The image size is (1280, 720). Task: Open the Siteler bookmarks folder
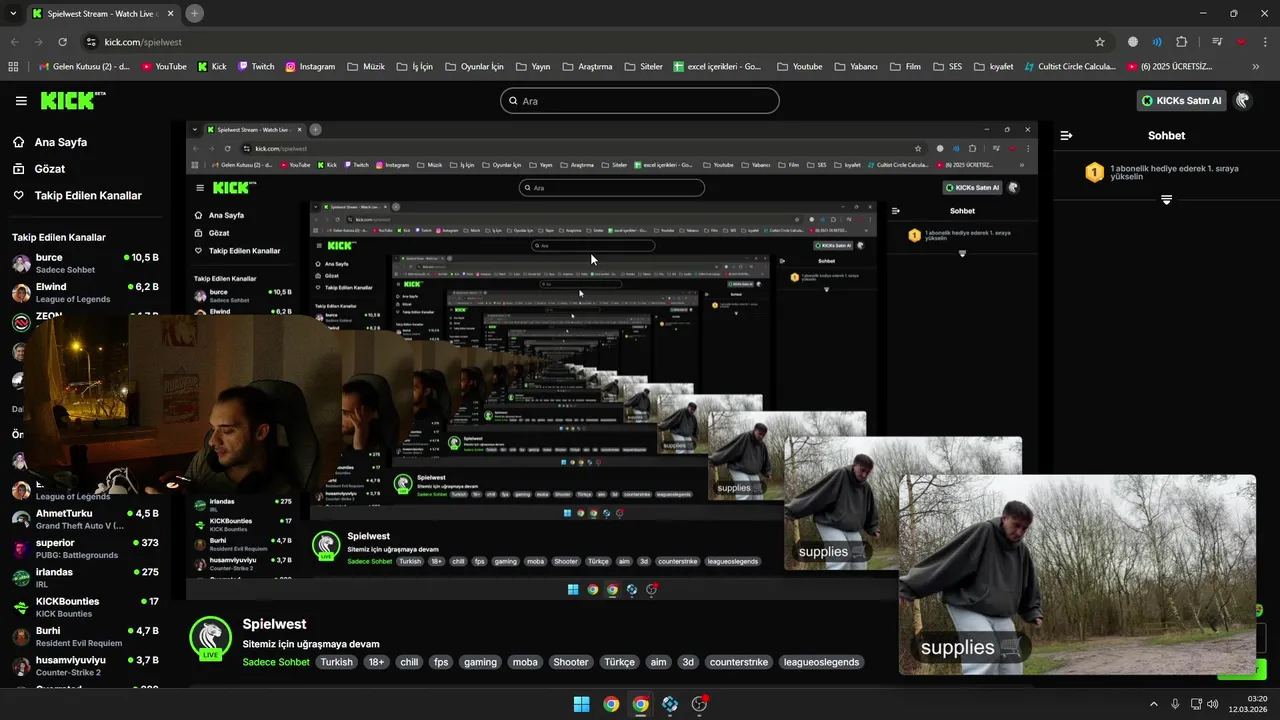[643, 67]
